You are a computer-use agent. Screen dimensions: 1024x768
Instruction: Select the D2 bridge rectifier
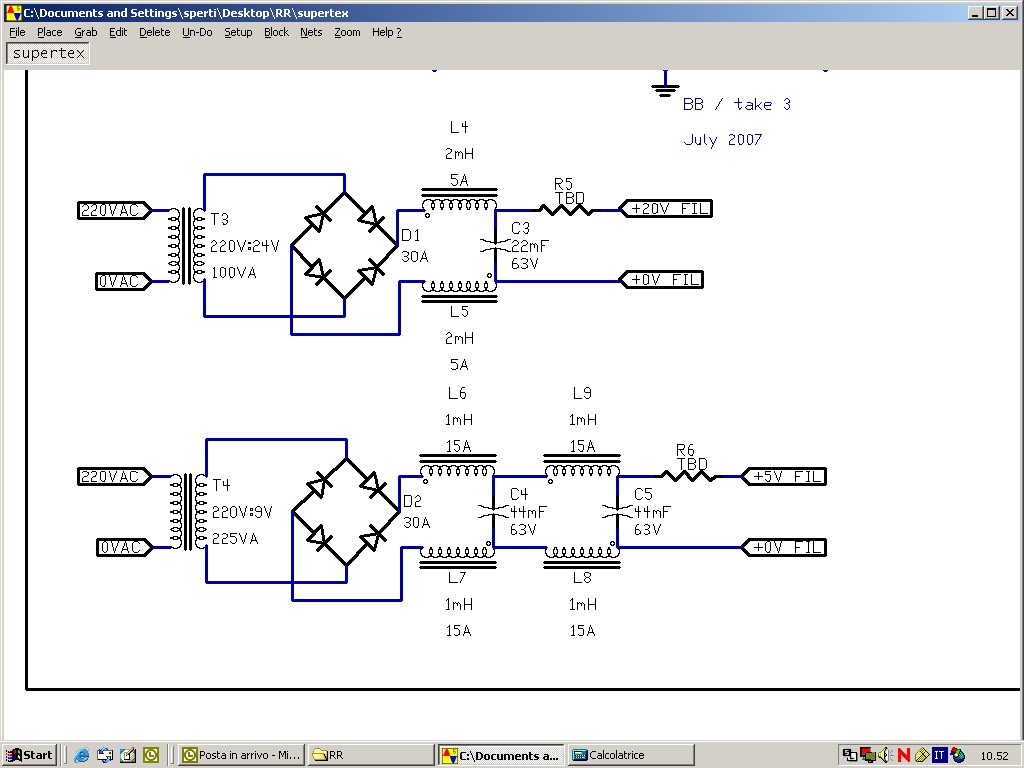tap(346, 511)
